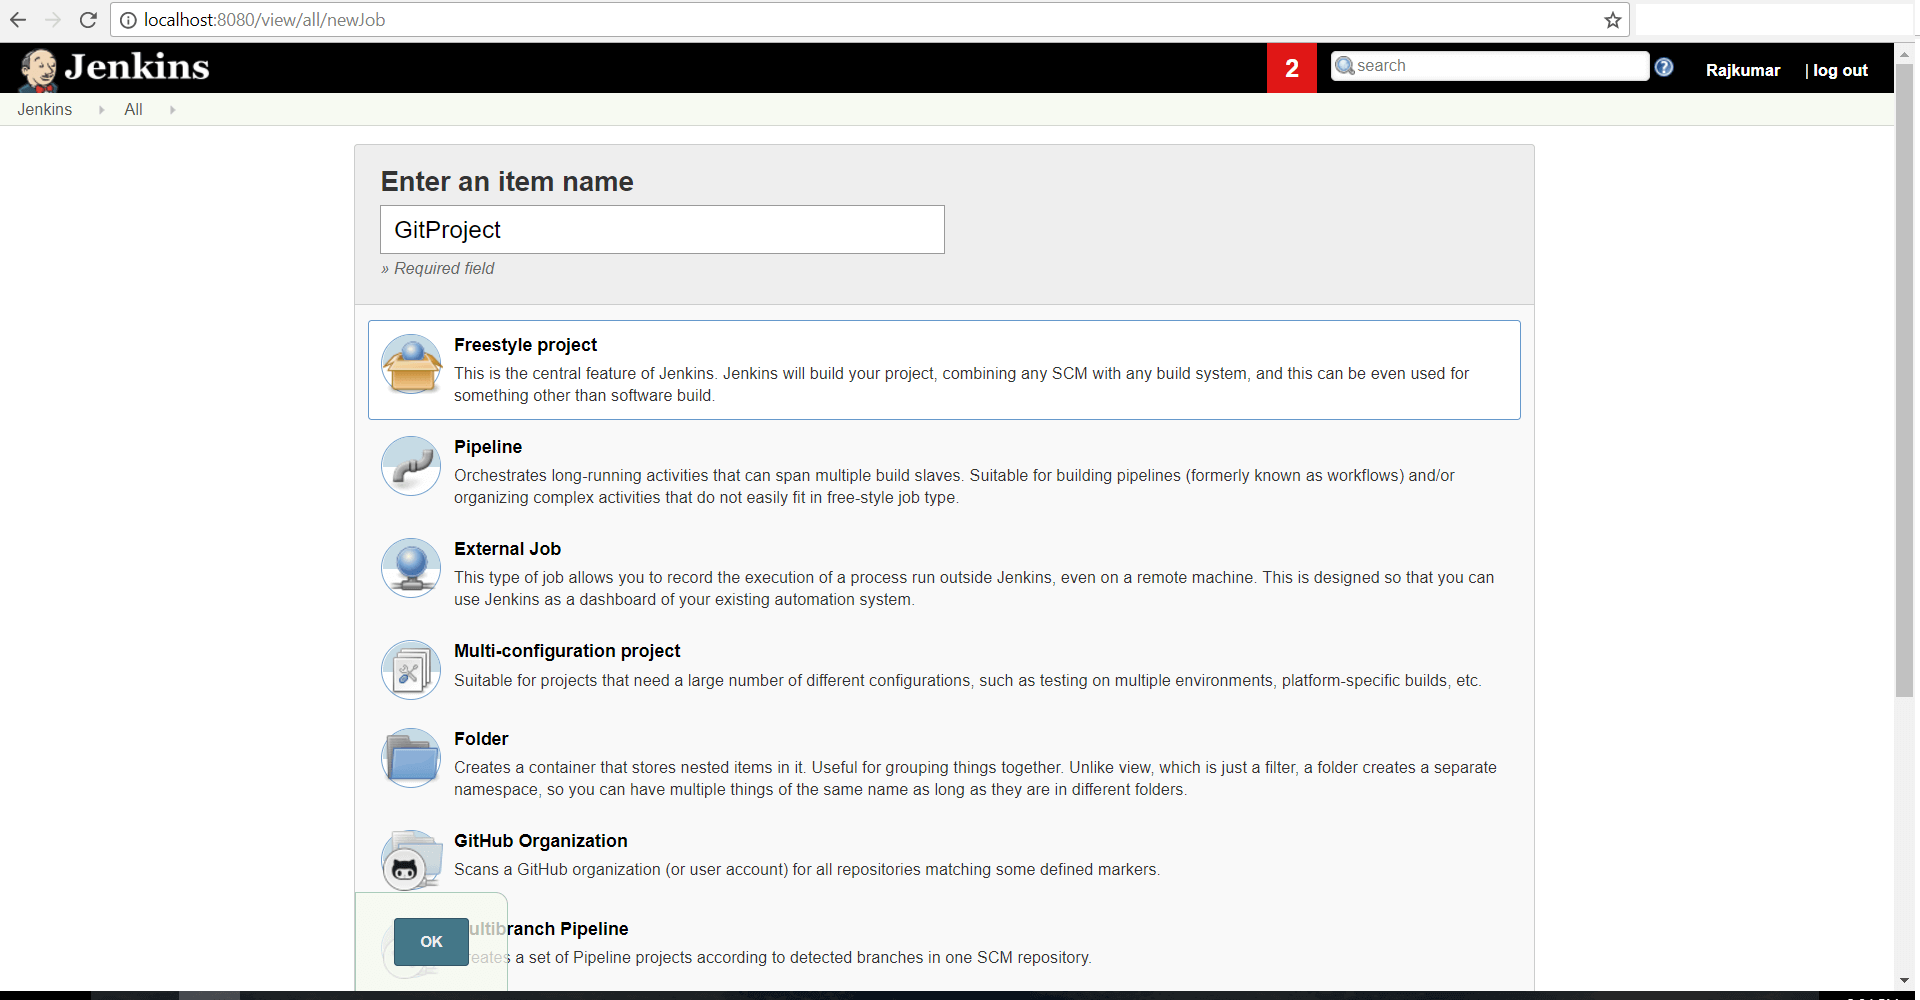1920x1000 pixels.
Task: Expand the breadcrumb arrow after Jenkins
Action: pos(101,109)
